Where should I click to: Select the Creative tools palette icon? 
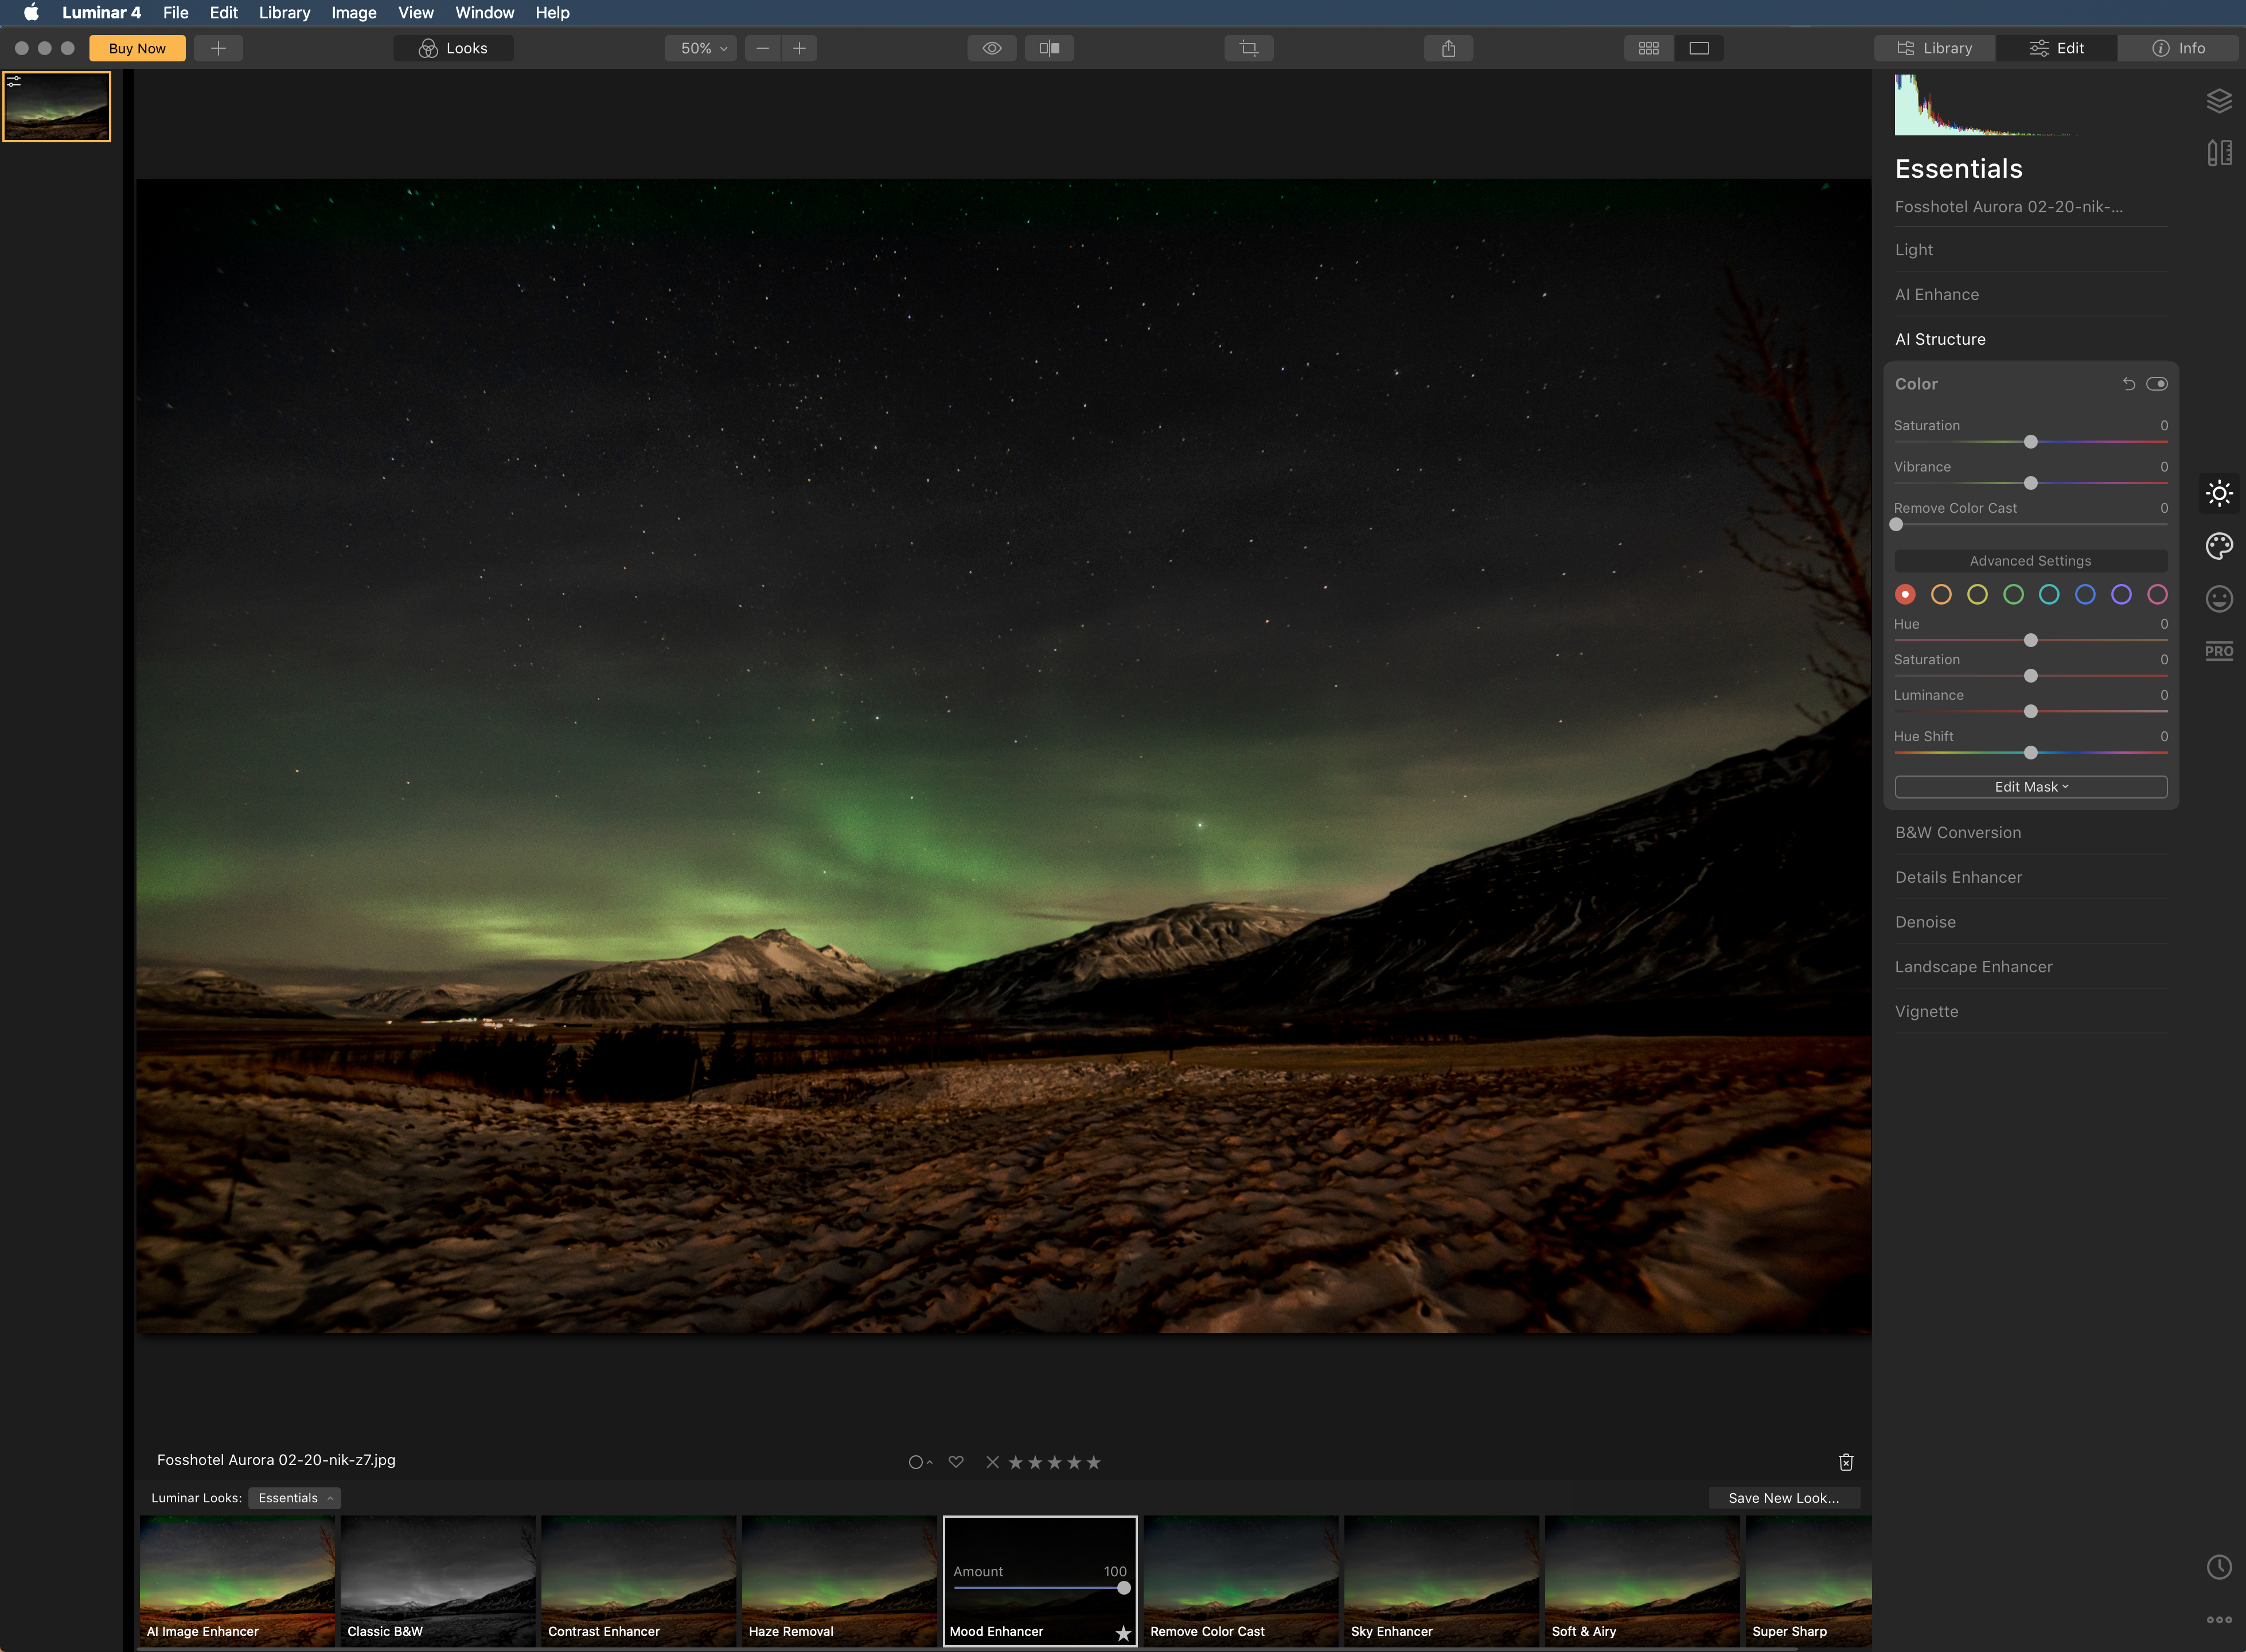tap(2218, 546)
